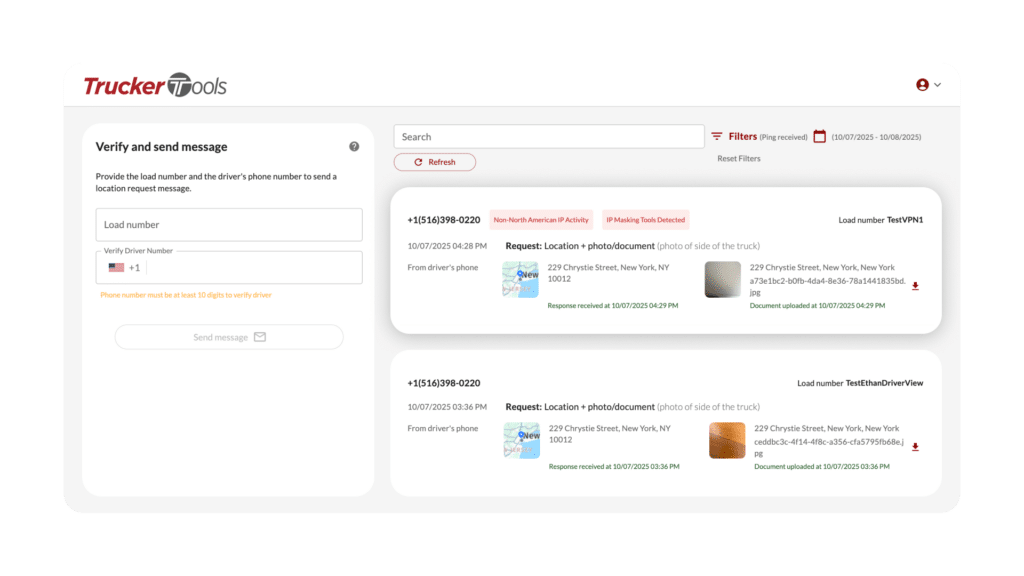Focus the Load number input field
The width and height of the screenshot is (1024, 576).
coord(229,225)
